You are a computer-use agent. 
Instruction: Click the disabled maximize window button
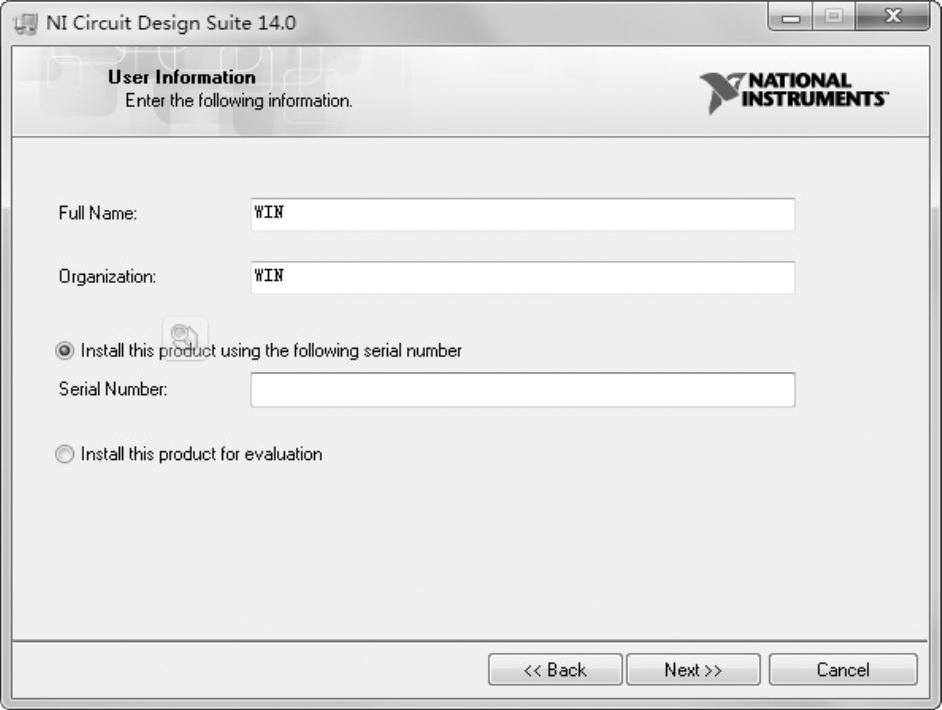coord(834,16)
